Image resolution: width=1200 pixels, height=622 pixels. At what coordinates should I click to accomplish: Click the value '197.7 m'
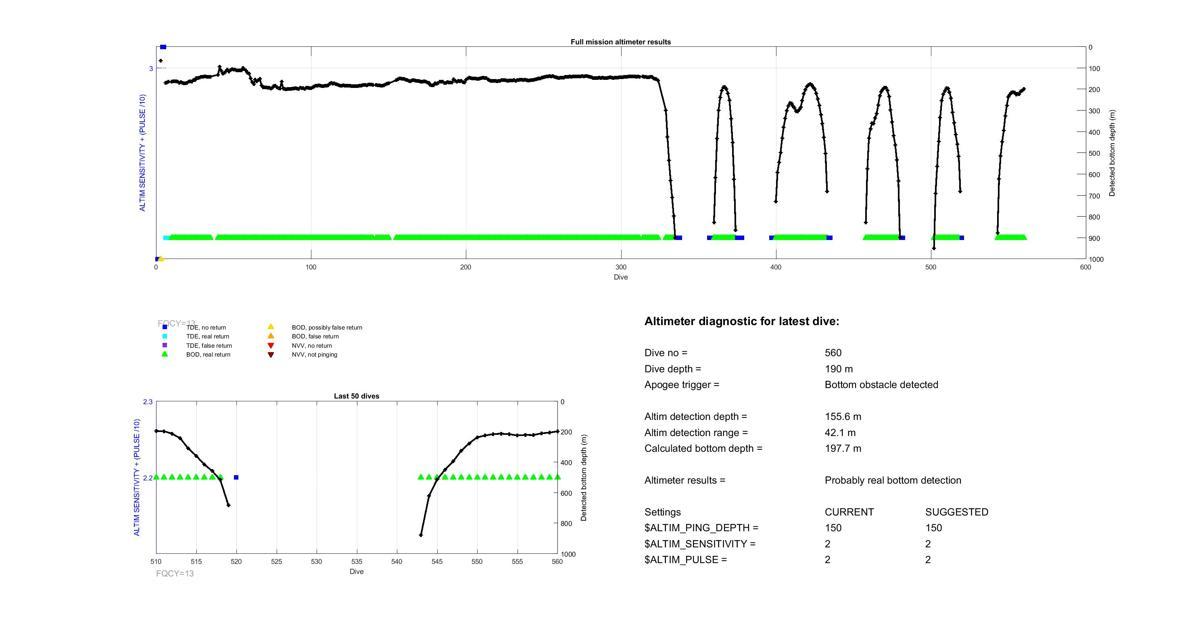pyautogui.click(x=843, y=449)
